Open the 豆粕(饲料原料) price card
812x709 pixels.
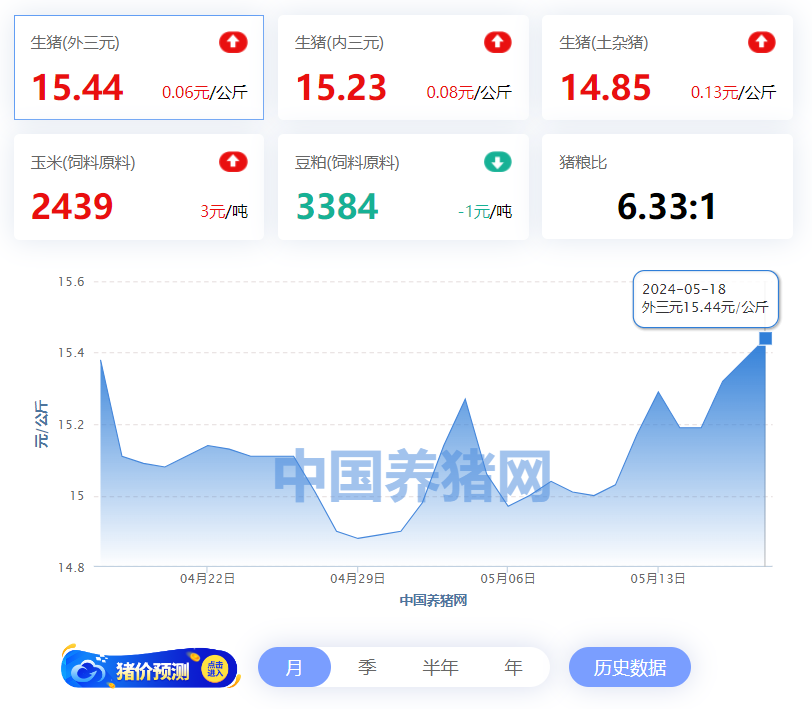click(x=403, y=187)
